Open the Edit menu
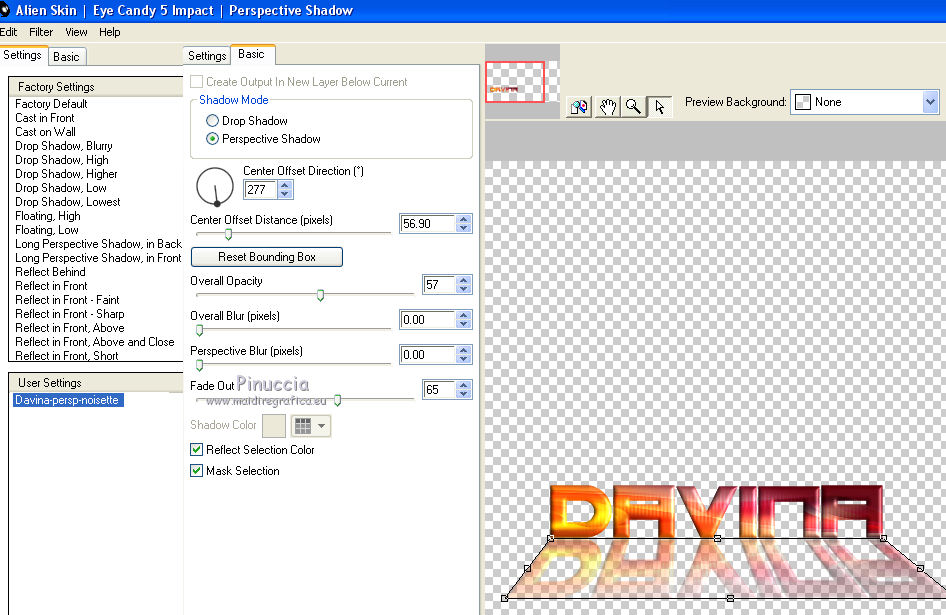Viewport: 946px width, 615px height. 8,32
